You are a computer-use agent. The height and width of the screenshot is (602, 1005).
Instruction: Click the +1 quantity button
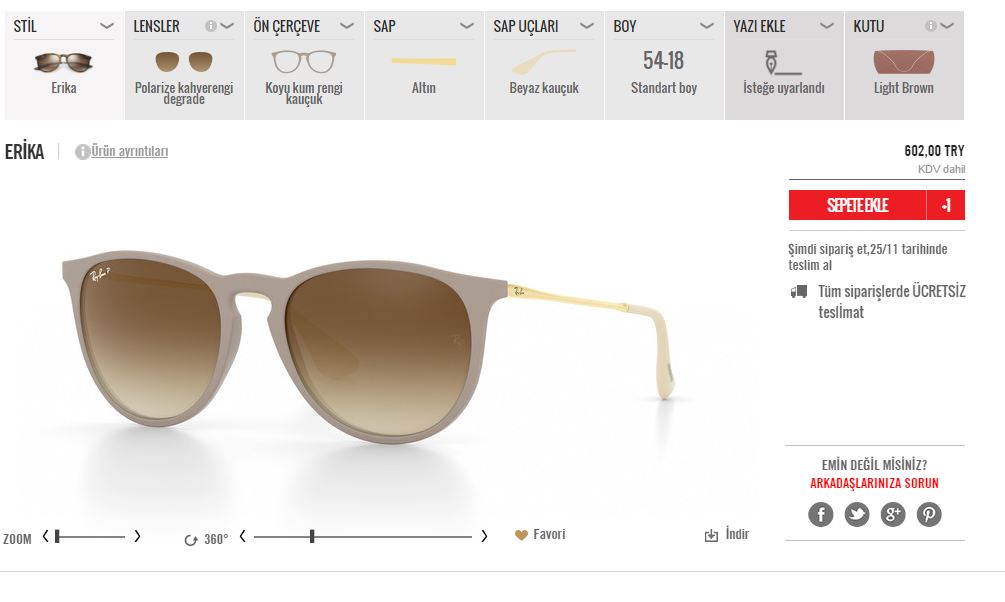click(946, 205)
